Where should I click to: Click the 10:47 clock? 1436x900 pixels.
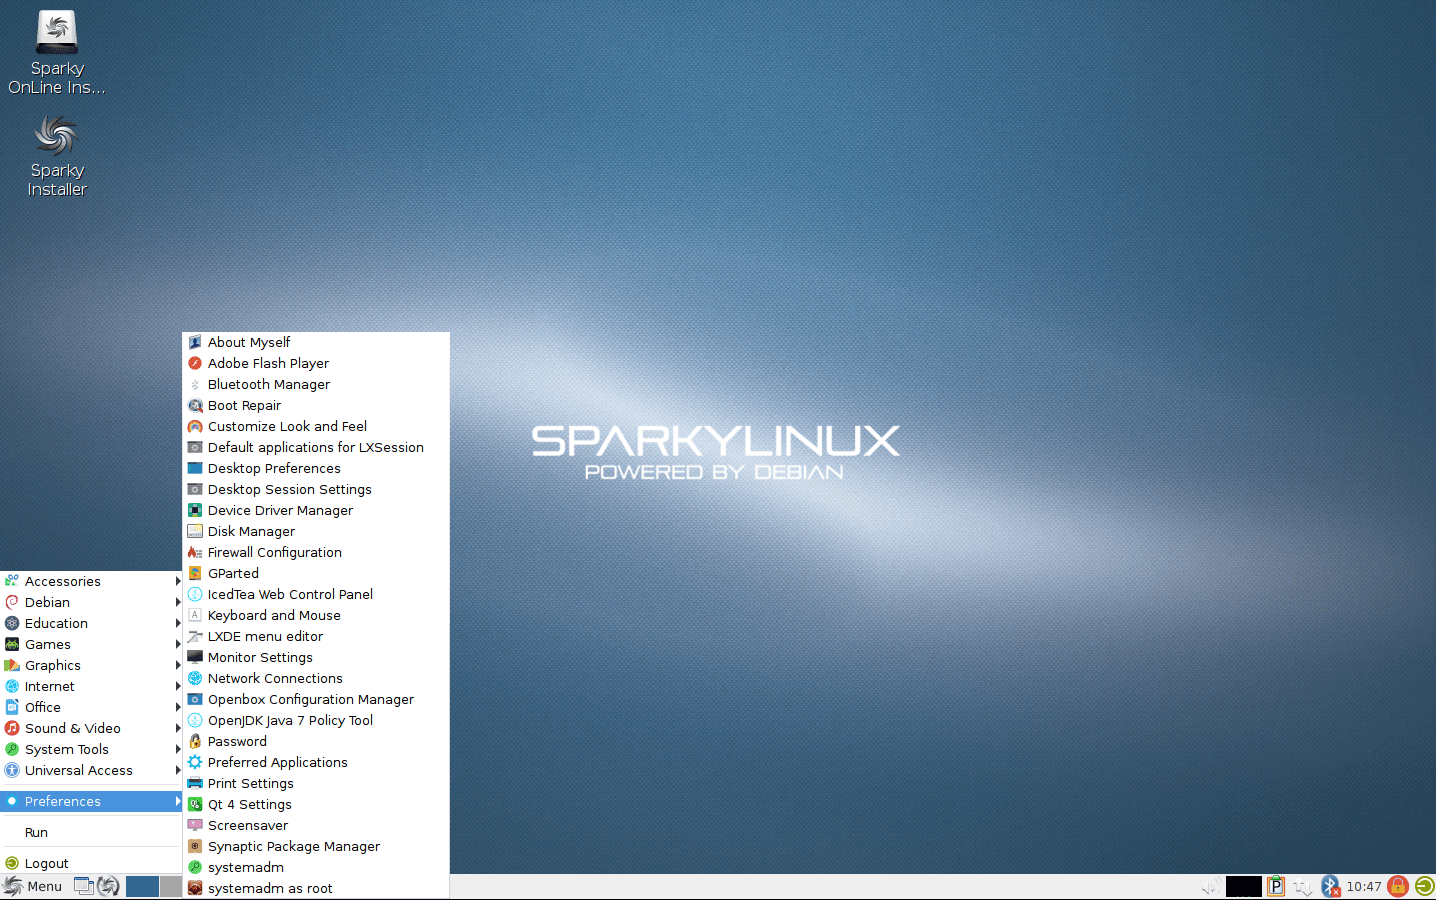tap(1364, 886)
